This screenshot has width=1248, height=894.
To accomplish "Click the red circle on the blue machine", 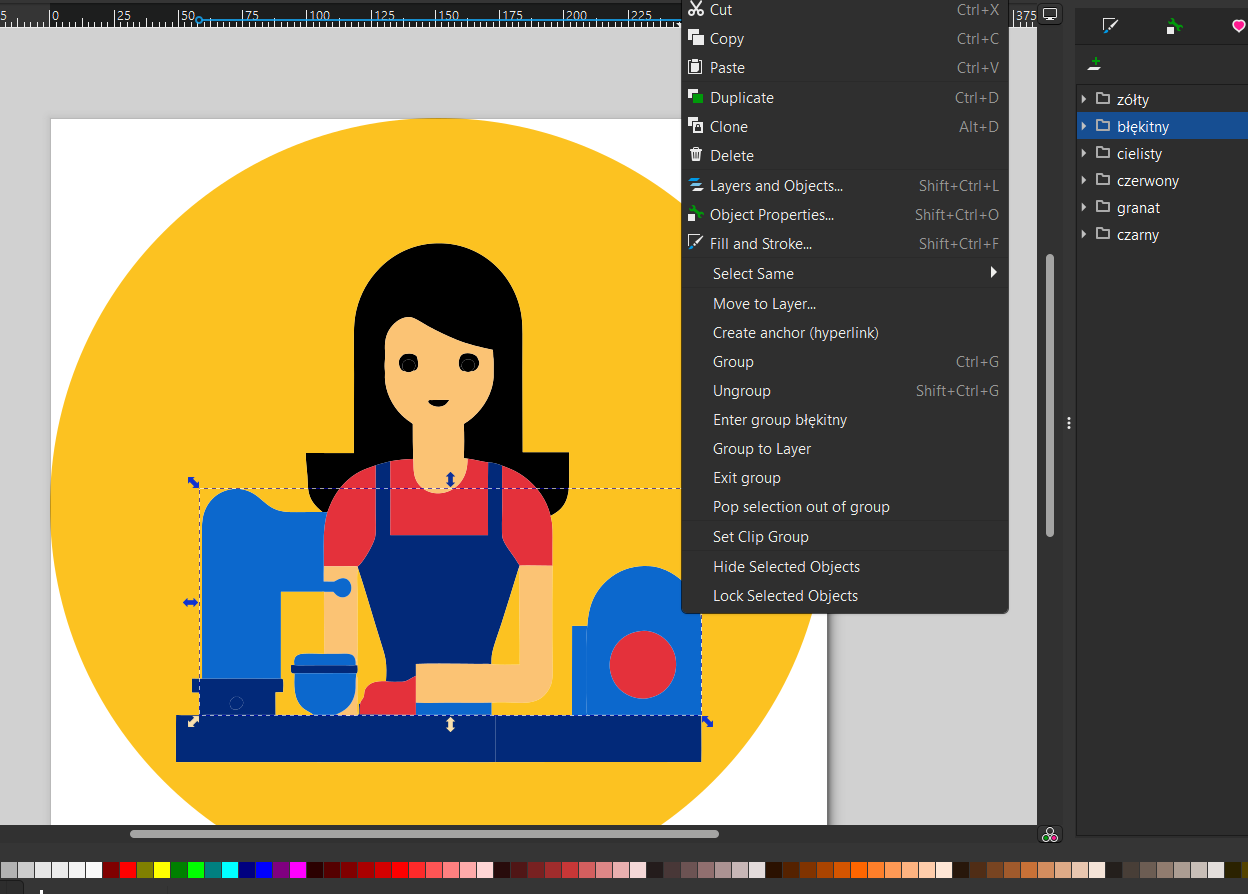I will coord(643,665).
